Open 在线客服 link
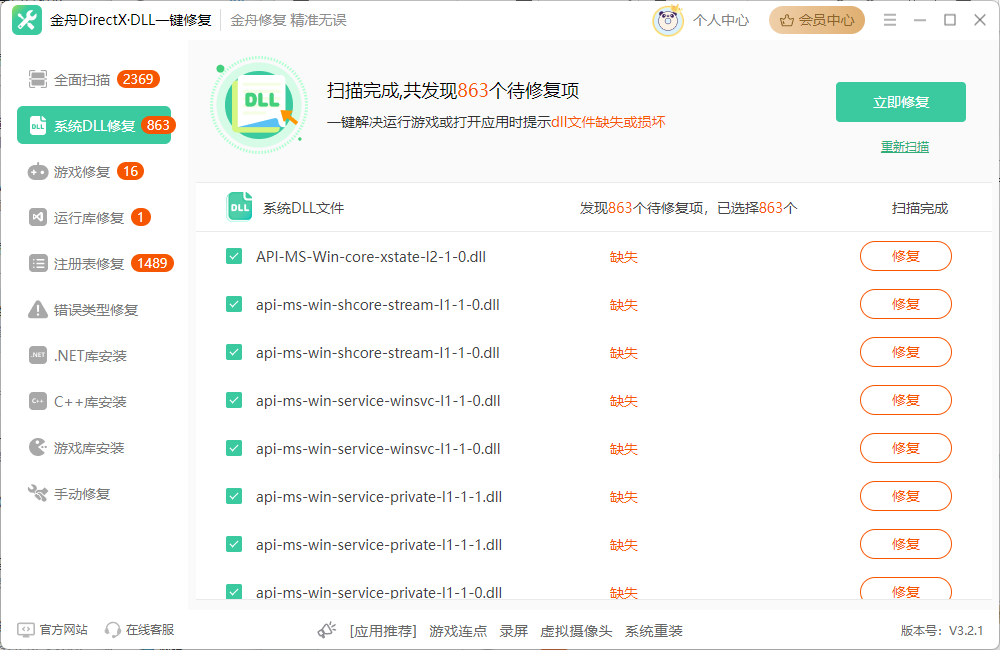Screen dimensions: 1000x650 (x=150, y=630)
